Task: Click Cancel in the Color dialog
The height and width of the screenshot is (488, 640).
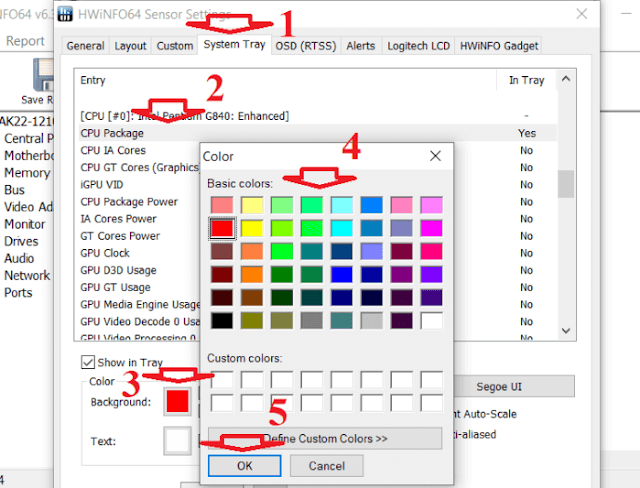Action: point(327,466)
